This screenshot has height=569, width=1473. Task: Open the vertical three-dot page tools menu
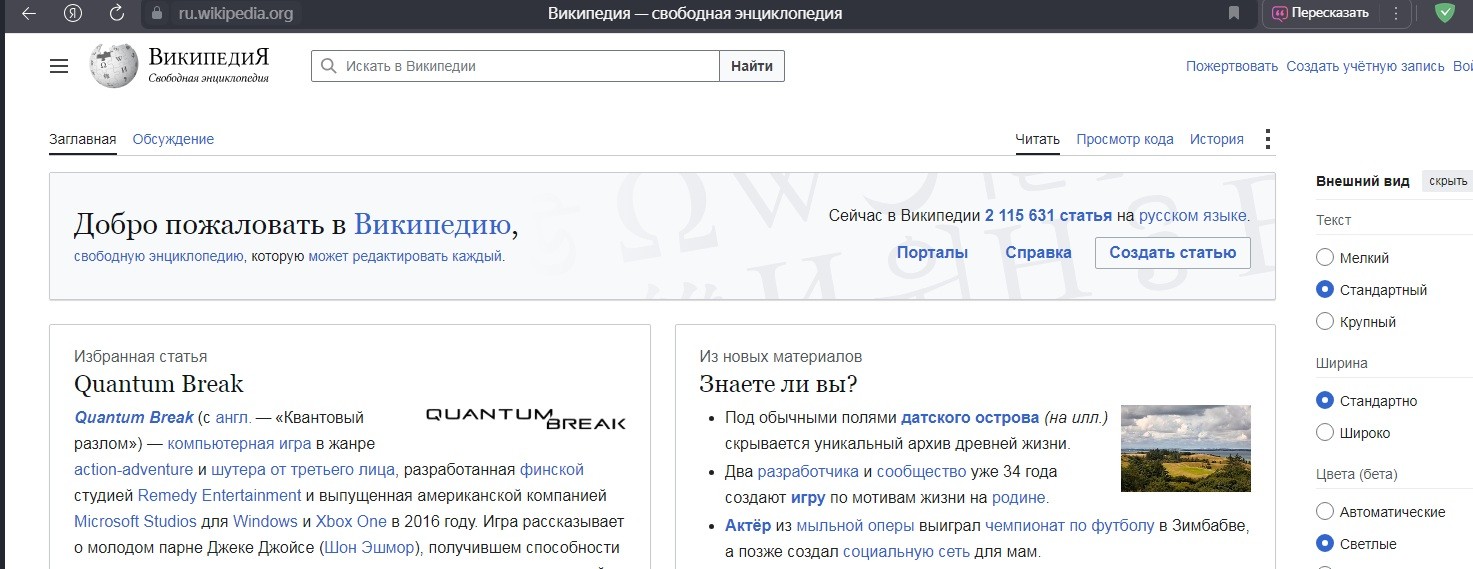click(1268, 139)
